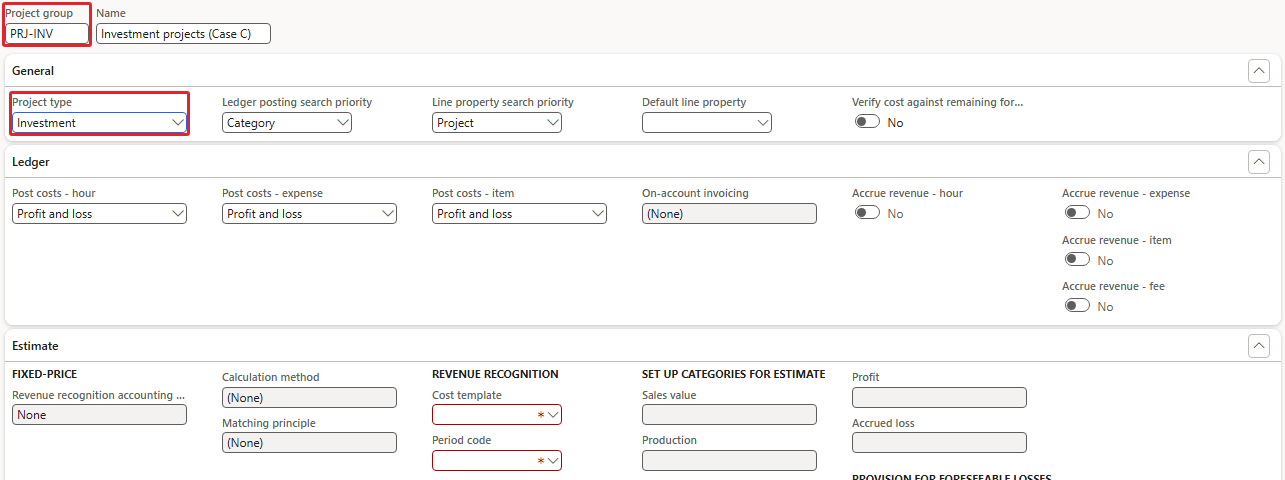Open the Cost template dropdown
This screenshot has height=480, width=1285.
[x=497, y=415]
